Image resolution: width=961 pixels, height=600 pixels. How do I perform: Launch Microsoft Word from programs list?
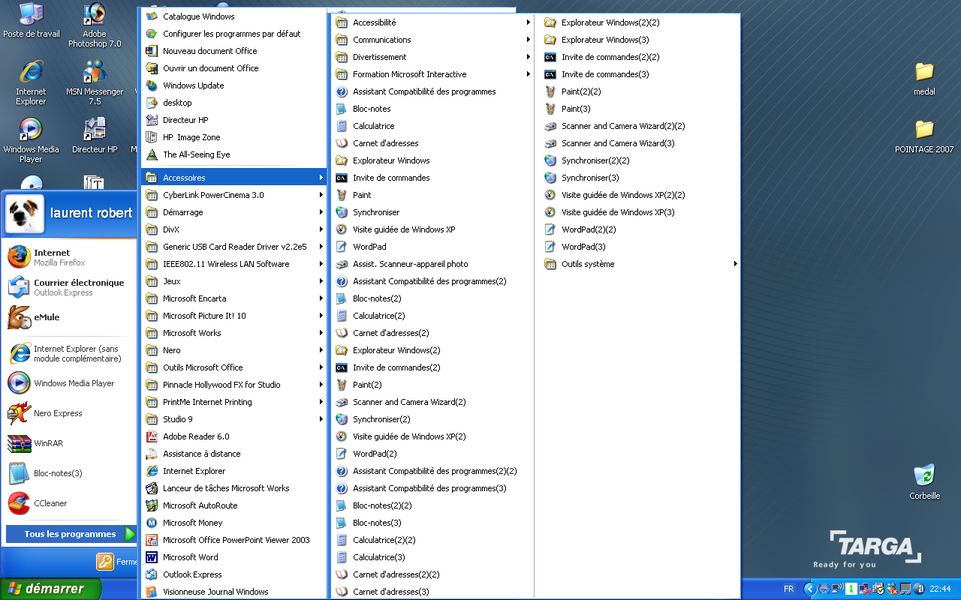tap(233, 557)
